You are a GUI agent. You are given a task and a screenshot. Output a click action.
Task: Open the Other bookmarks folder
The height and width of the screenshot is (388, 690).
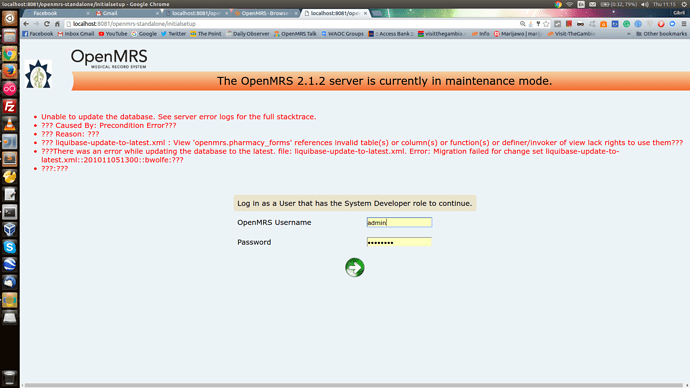[x=661, y=33]
